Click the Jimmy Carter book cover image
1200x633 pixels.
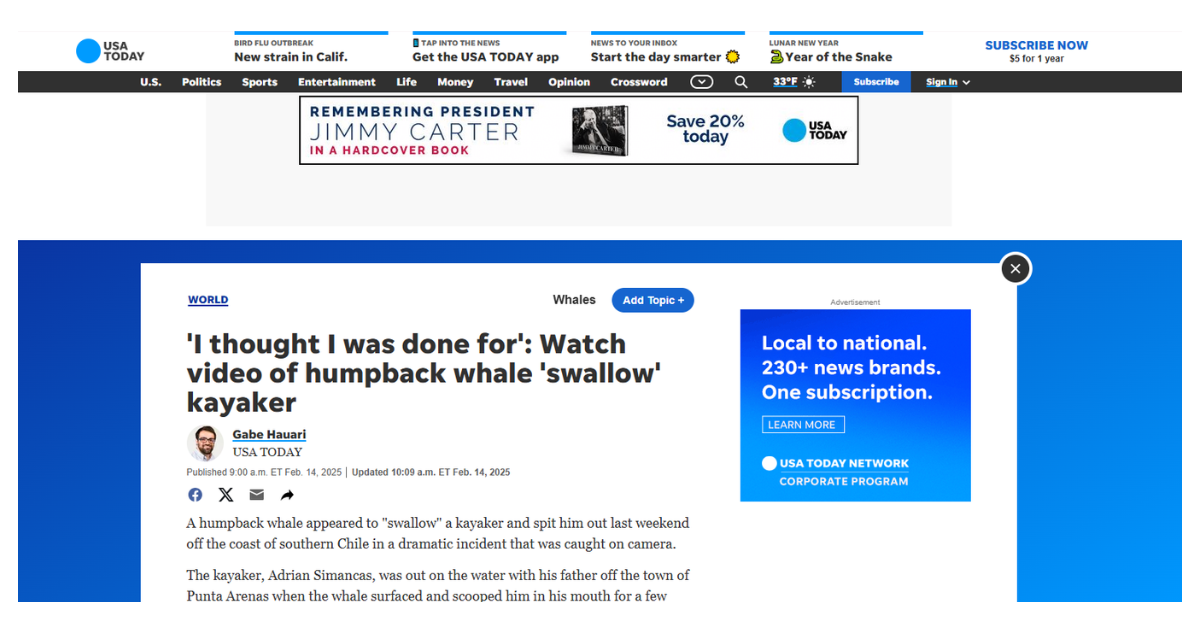[x=600, y=130]
